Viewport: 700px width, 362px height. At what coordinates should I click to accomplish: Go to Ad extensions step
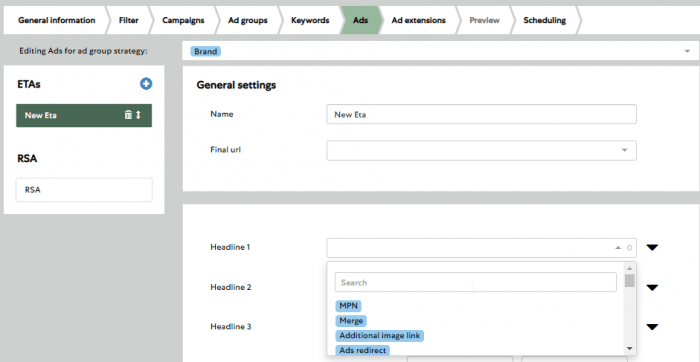tap(418, 21)
